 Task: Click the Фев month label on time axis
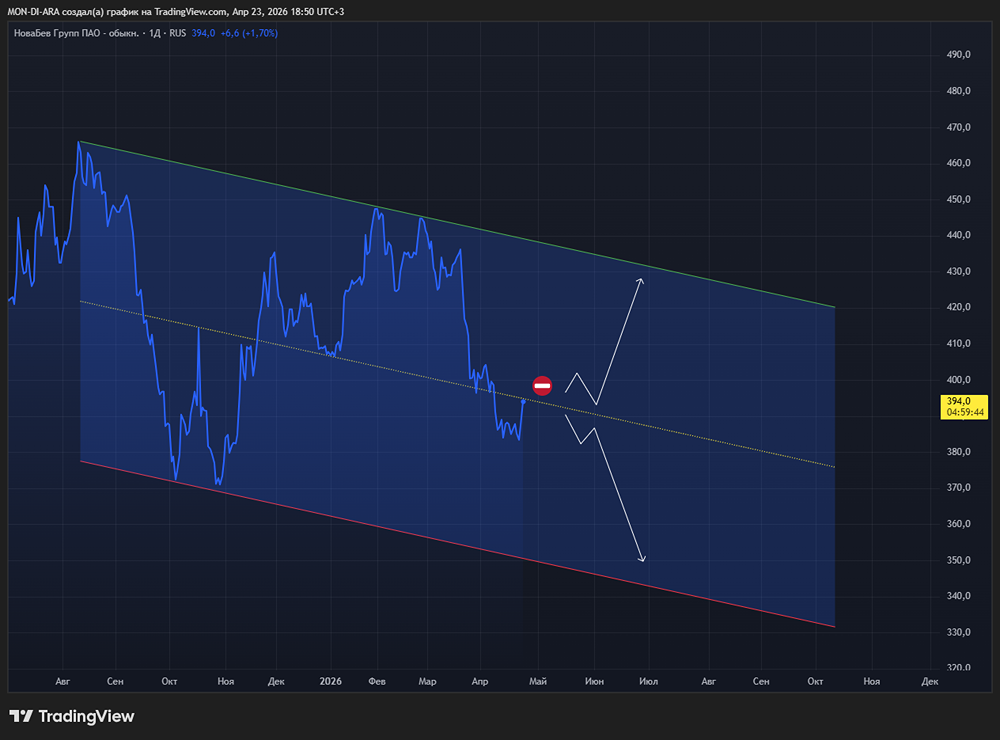click(x=377, y=681)
